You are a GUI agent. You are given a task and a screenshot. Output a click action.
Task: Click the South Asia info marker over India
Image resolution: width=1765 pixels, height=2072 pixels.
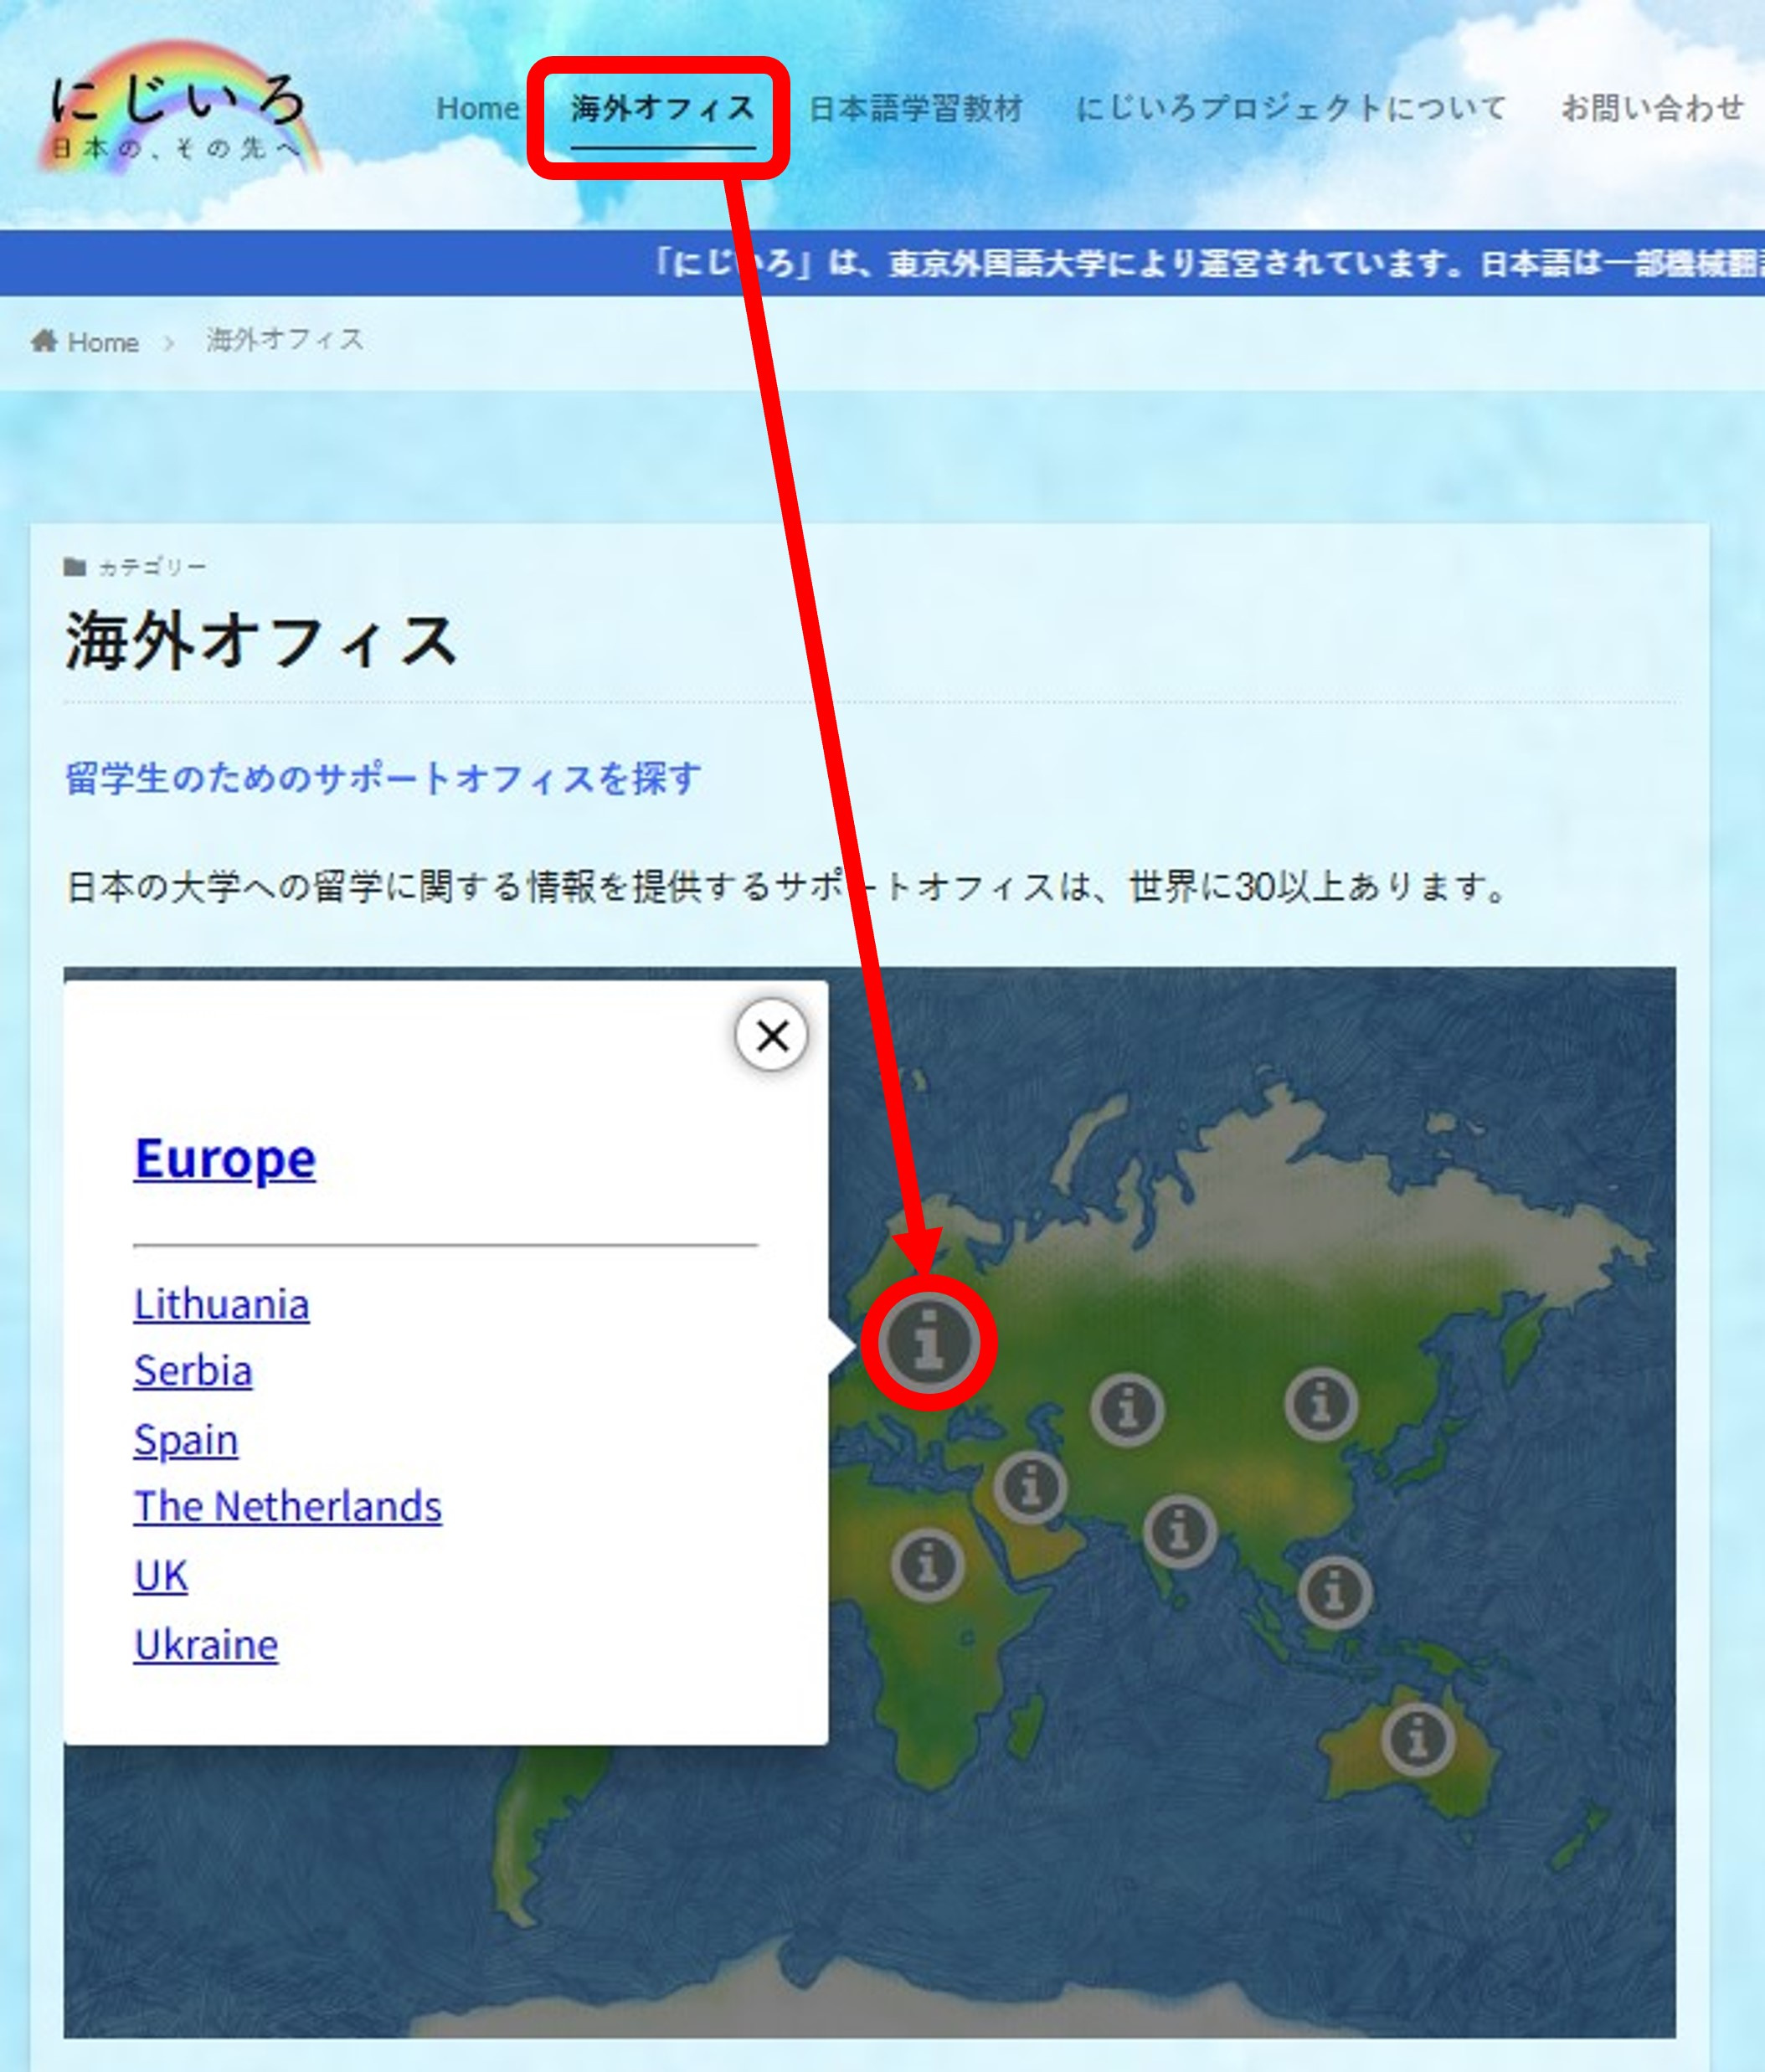tap(1179, 1530)
